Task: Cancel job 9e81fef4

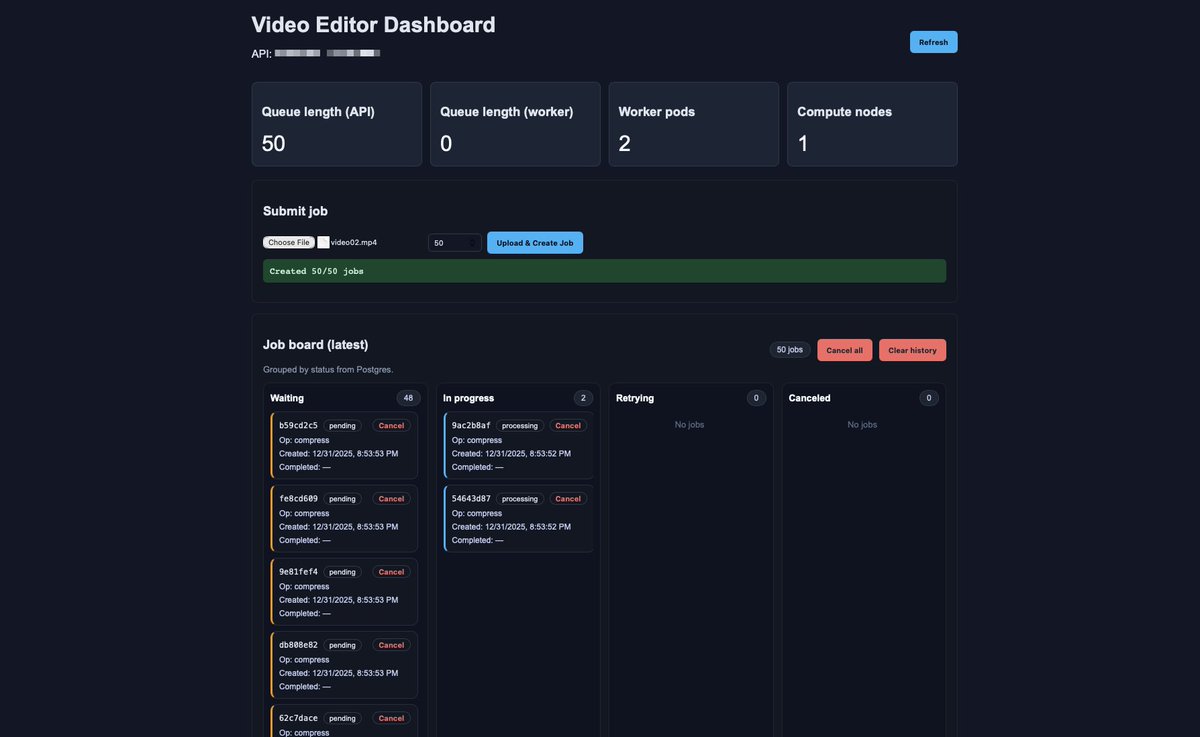Action: pos(391,572)
